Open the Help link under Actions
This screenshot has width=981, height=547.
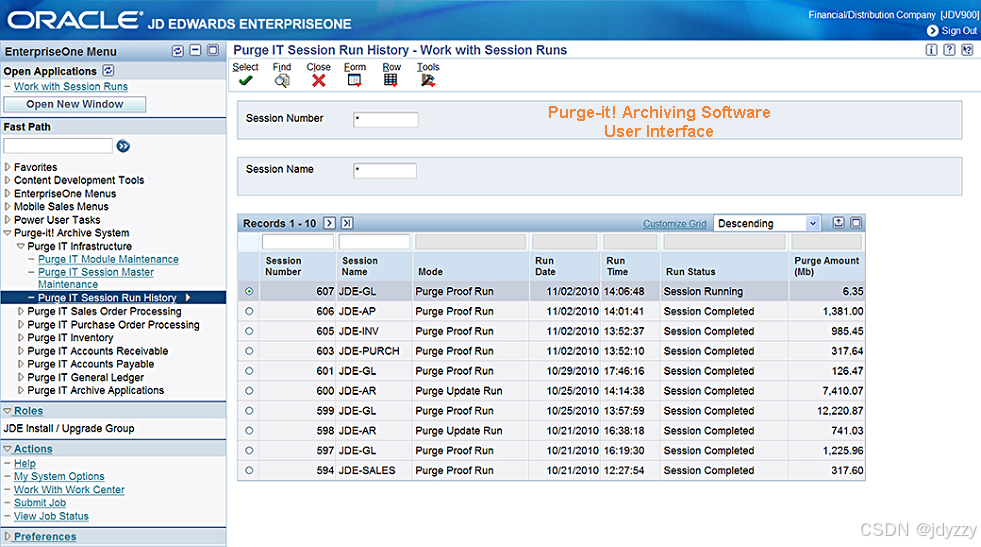pyautogui.click(x=25, y=463)
